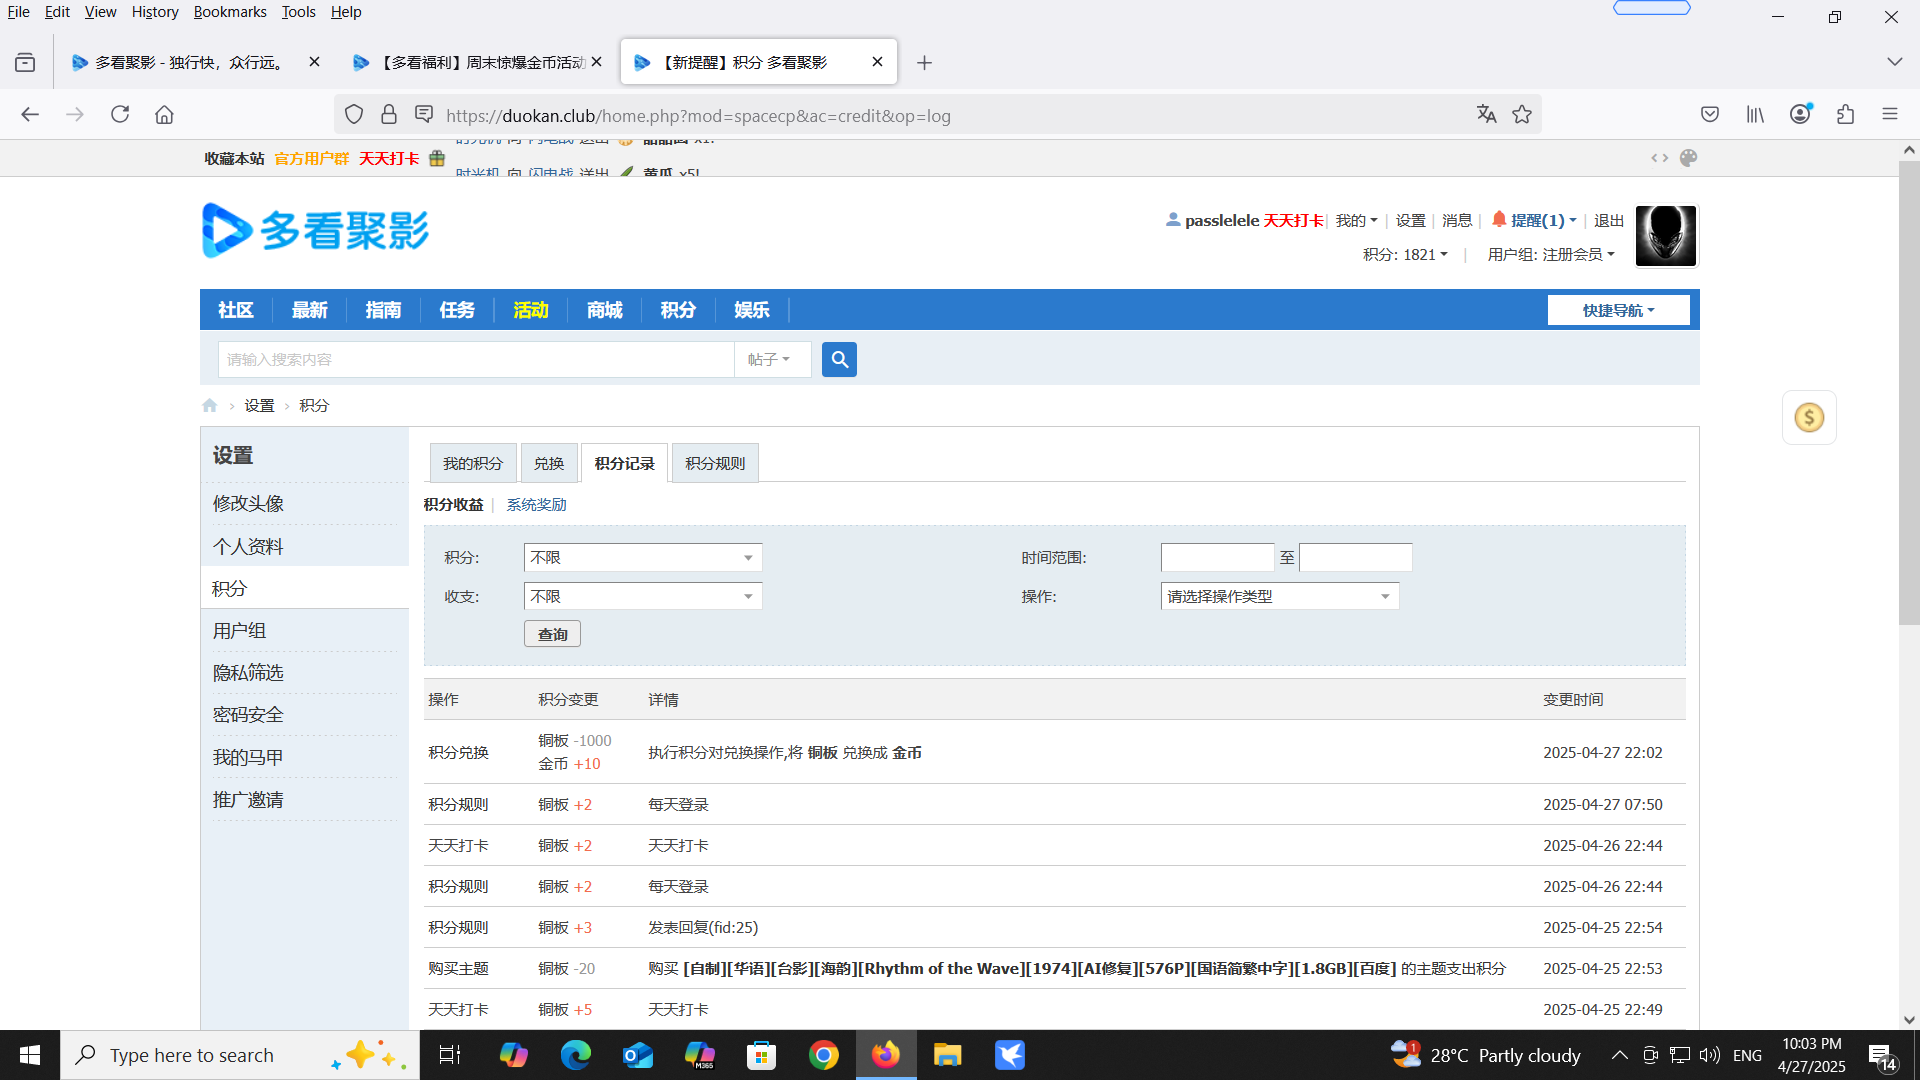Open the 系统奖励 link
The height and width of the screenshot is (1080, 1920).
tap(536, 505)
